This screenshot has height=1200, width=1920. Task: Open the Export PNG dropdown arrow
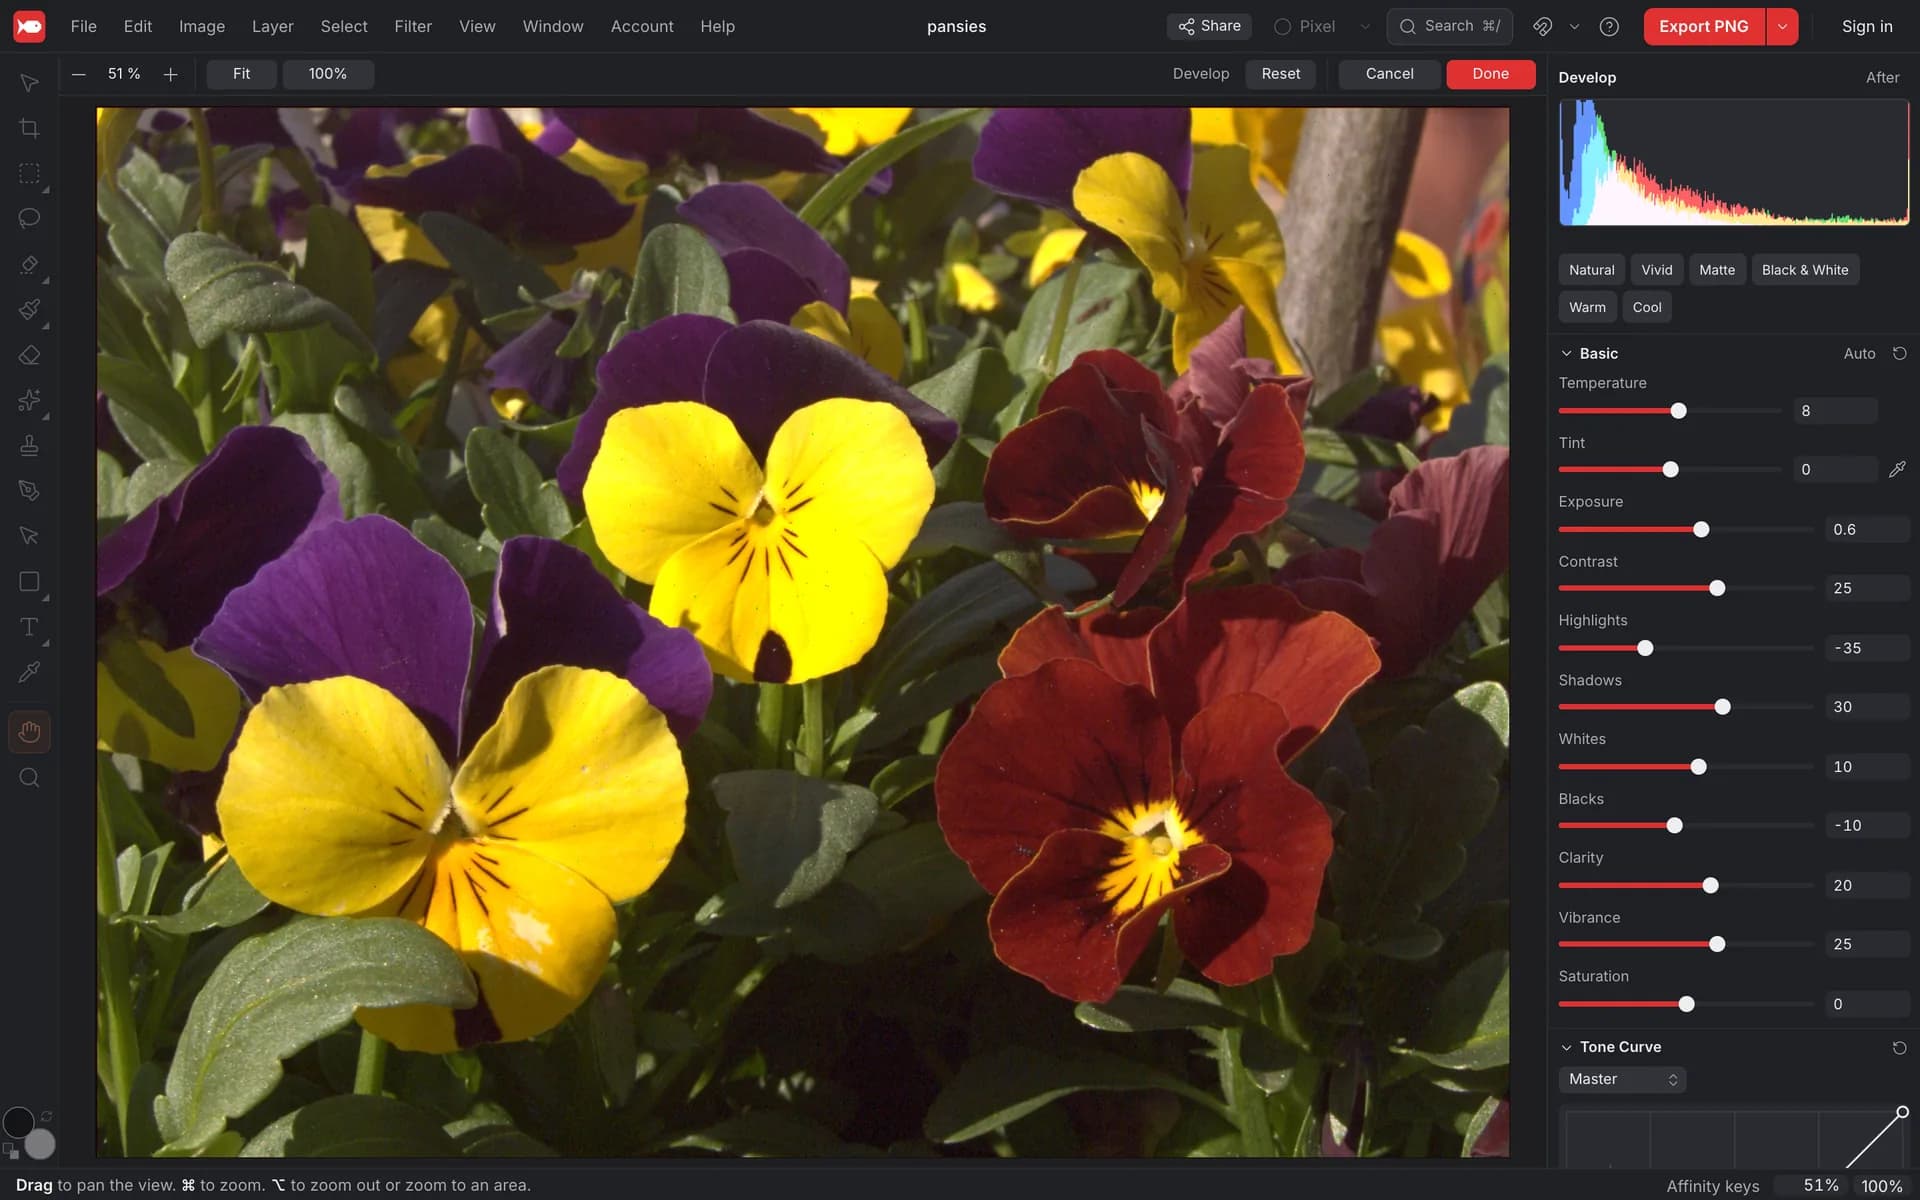pos(1782,26)
